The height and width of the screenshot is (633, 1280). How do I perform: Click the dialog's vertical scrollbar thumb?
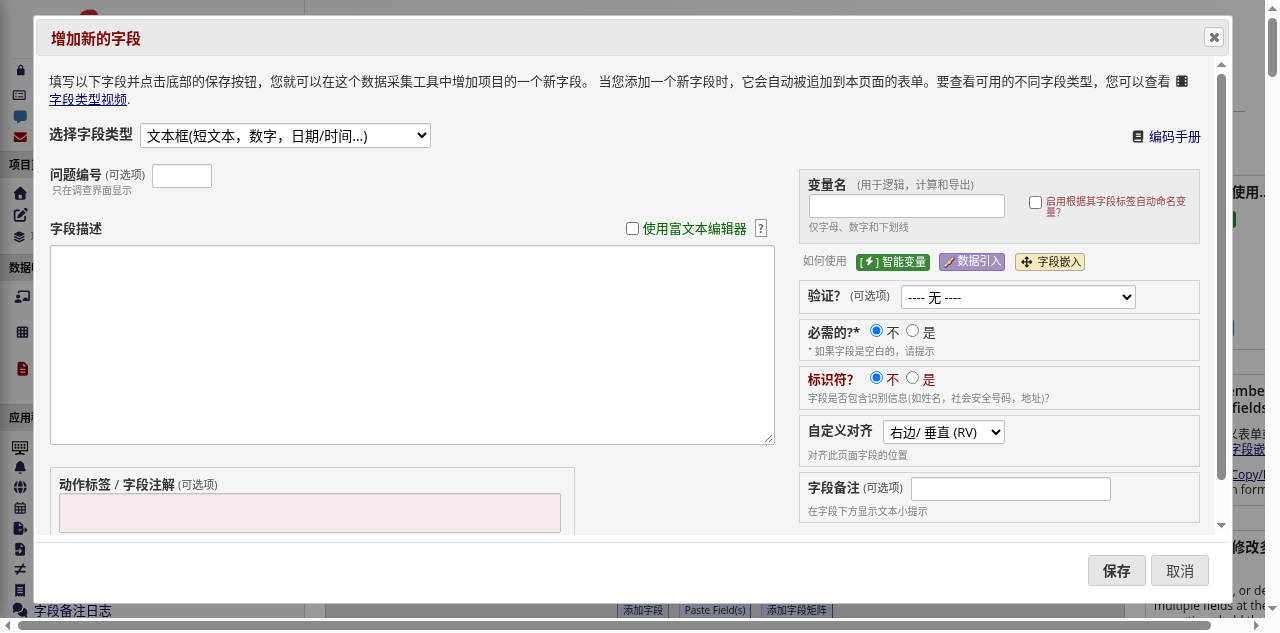[x=1221, y=276]
